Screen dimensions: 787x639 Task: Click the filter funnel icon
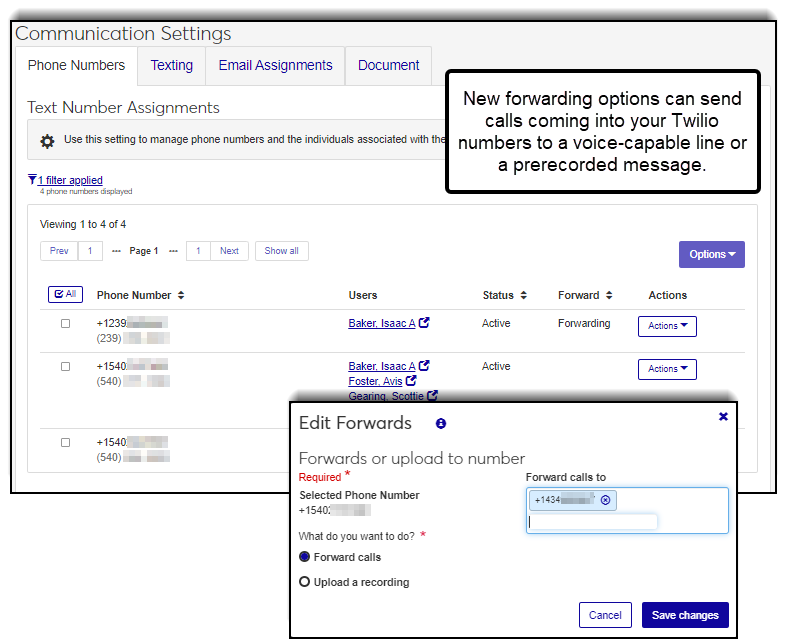pos(32,179)
